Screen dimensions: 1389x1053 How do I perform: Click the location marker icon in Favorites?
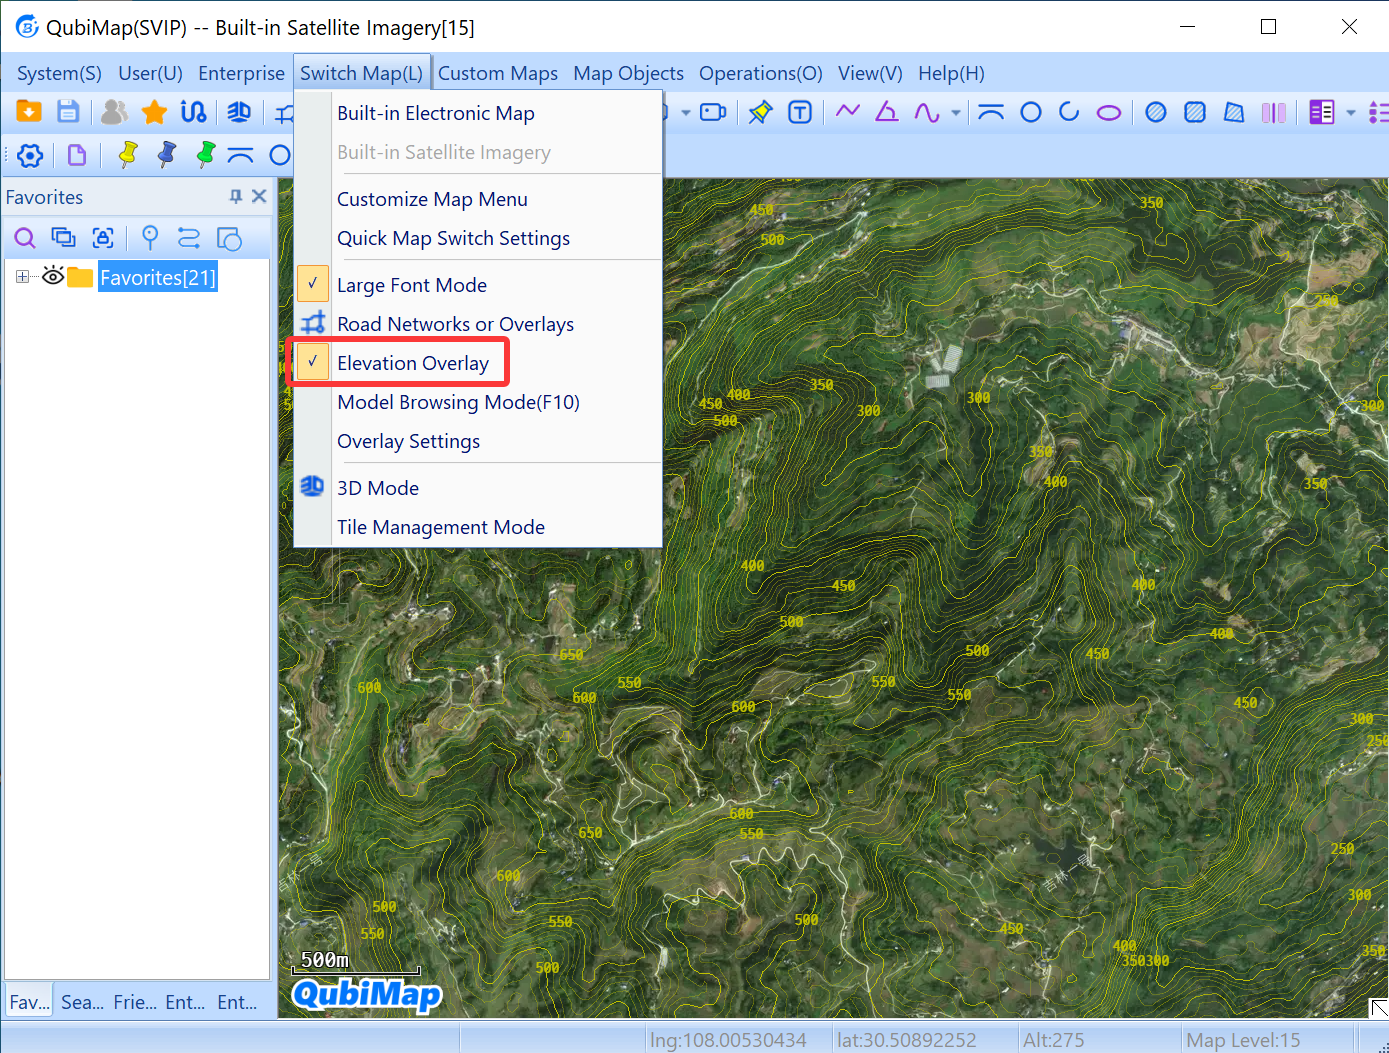pyautogui.click(x=150, y=238)
